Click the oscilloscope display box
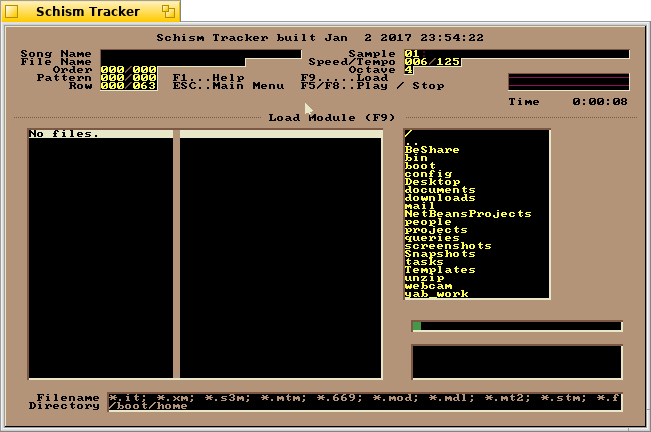 click(x=569, y=82)
